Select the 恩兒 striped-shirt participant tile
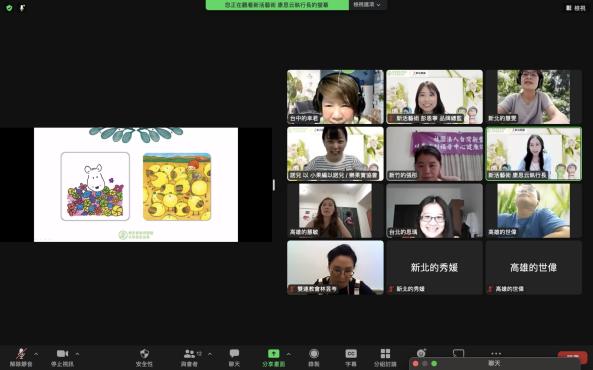The image size is (593, 370). [x=335, y=154]
